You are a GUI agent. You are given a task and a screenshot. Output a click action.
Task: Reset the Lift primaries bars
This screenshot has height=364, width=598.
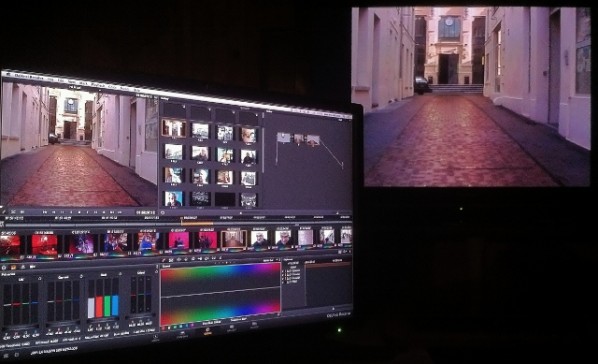tap(40, 279)
